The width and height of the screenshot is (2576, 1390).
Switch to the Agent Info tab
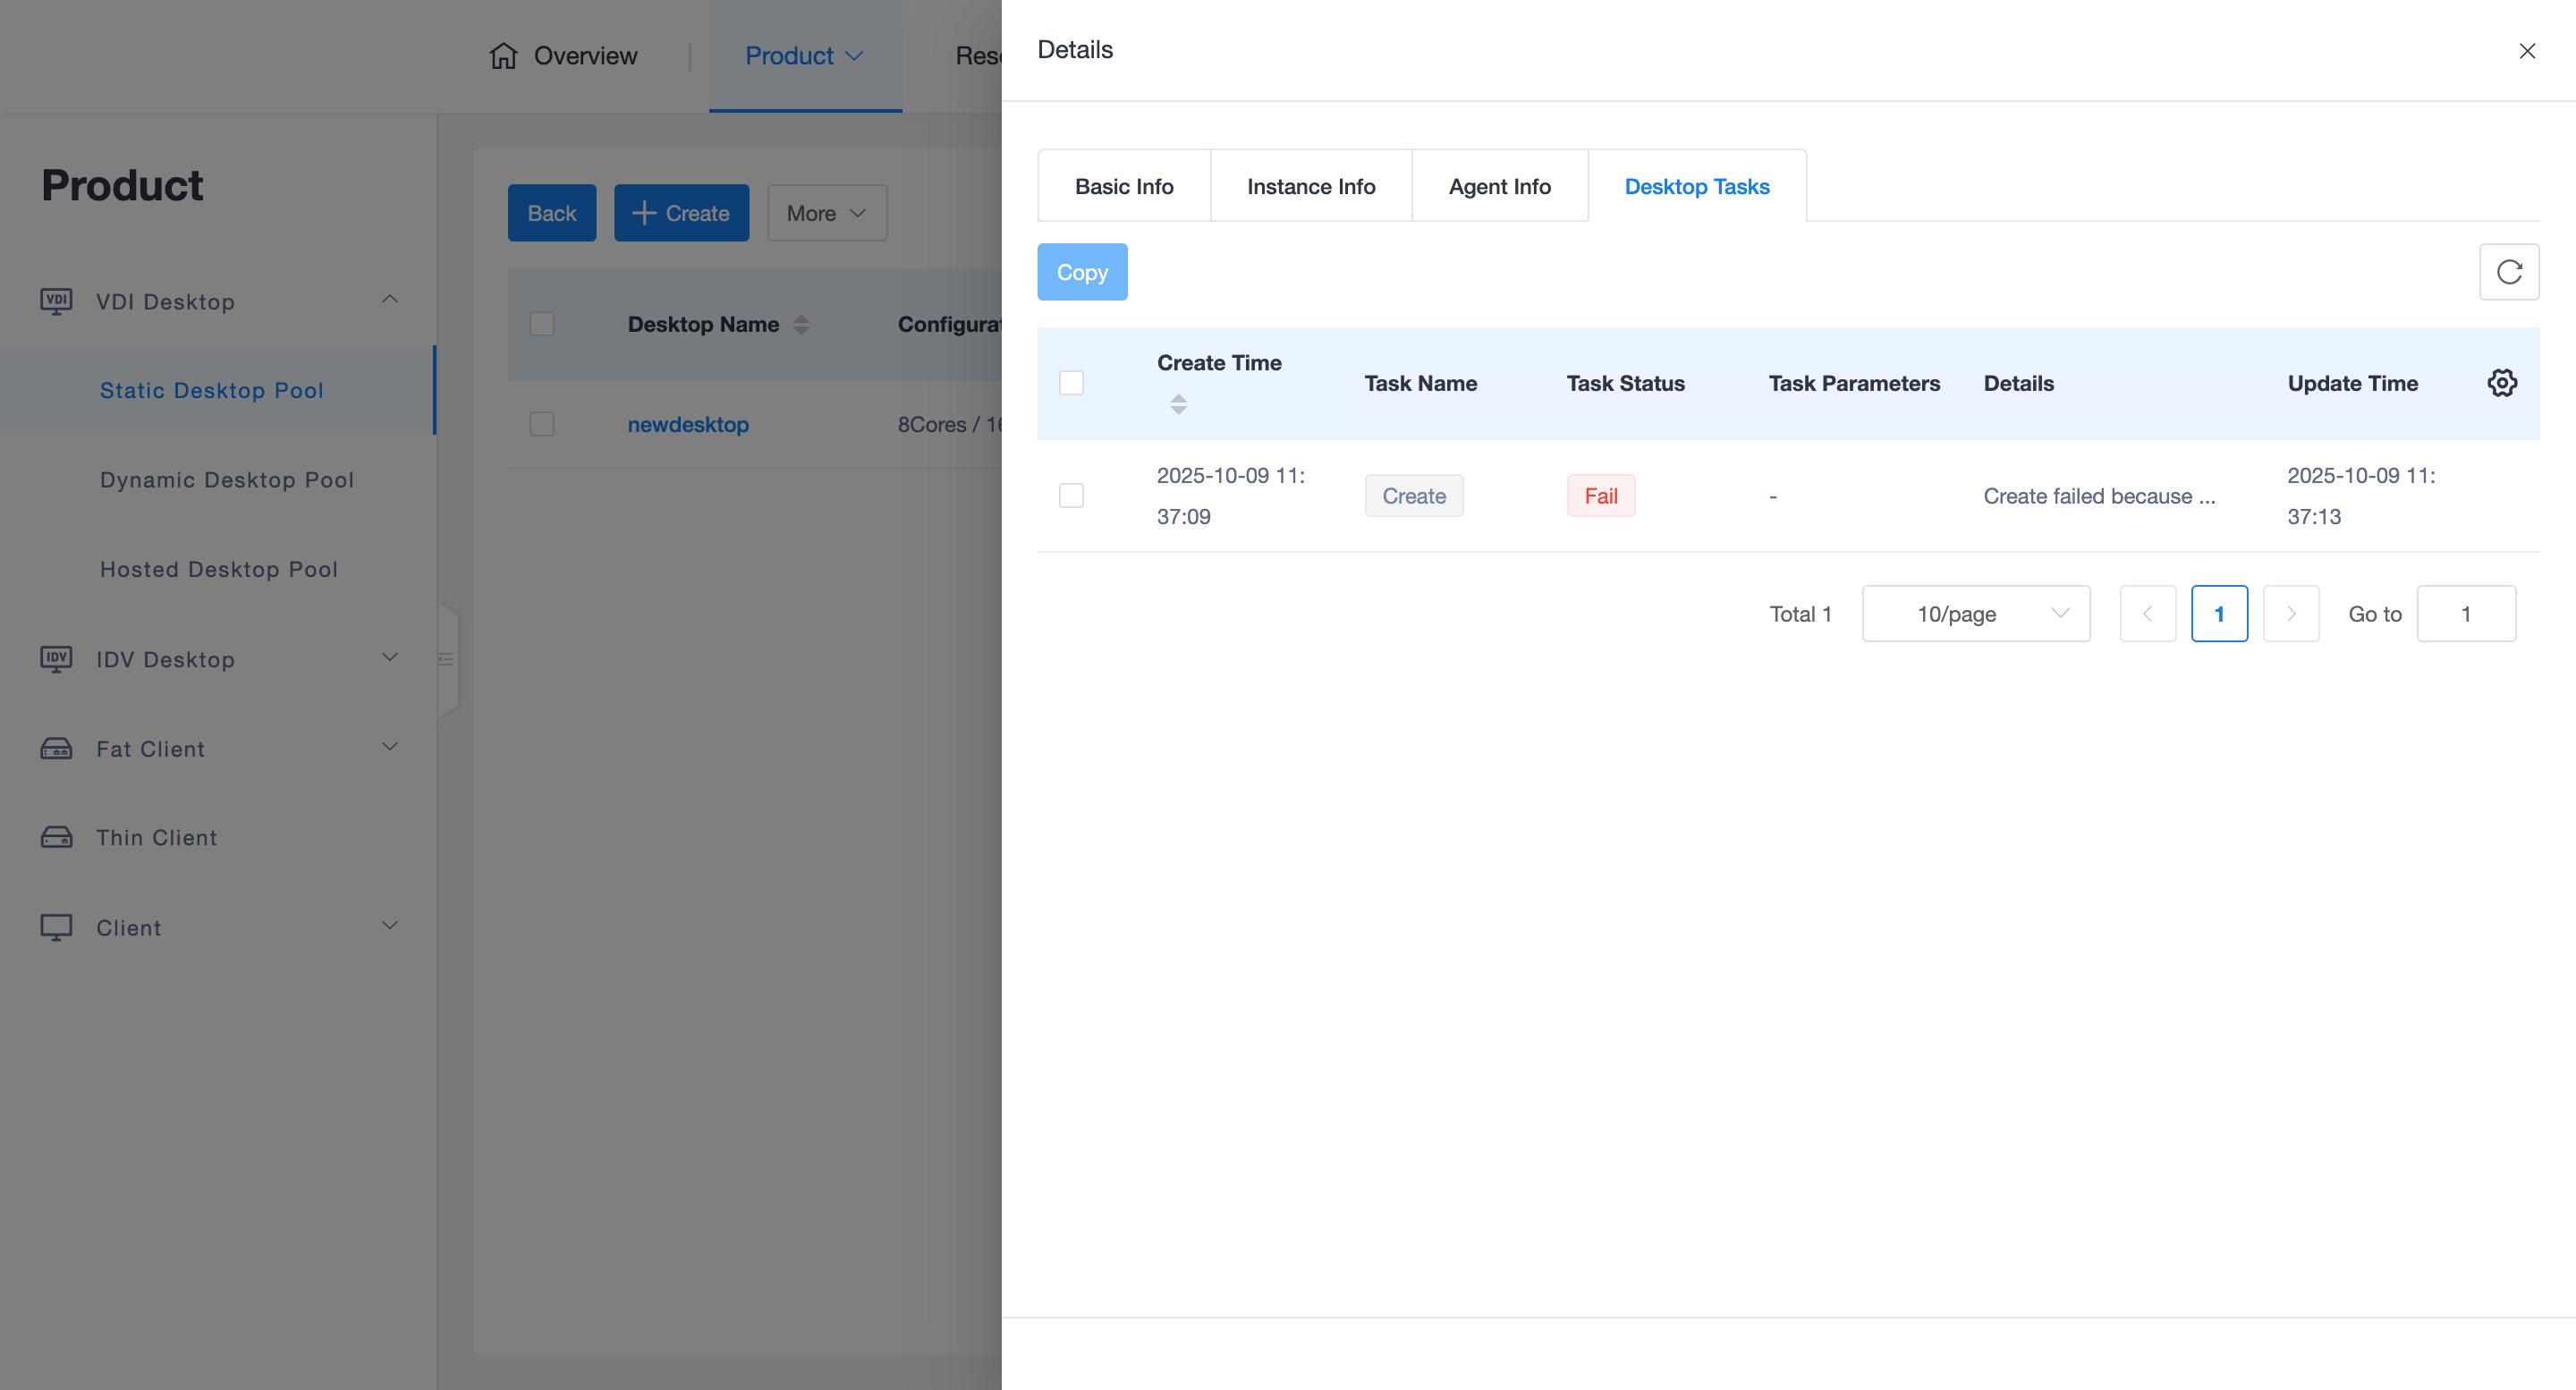1499,187
